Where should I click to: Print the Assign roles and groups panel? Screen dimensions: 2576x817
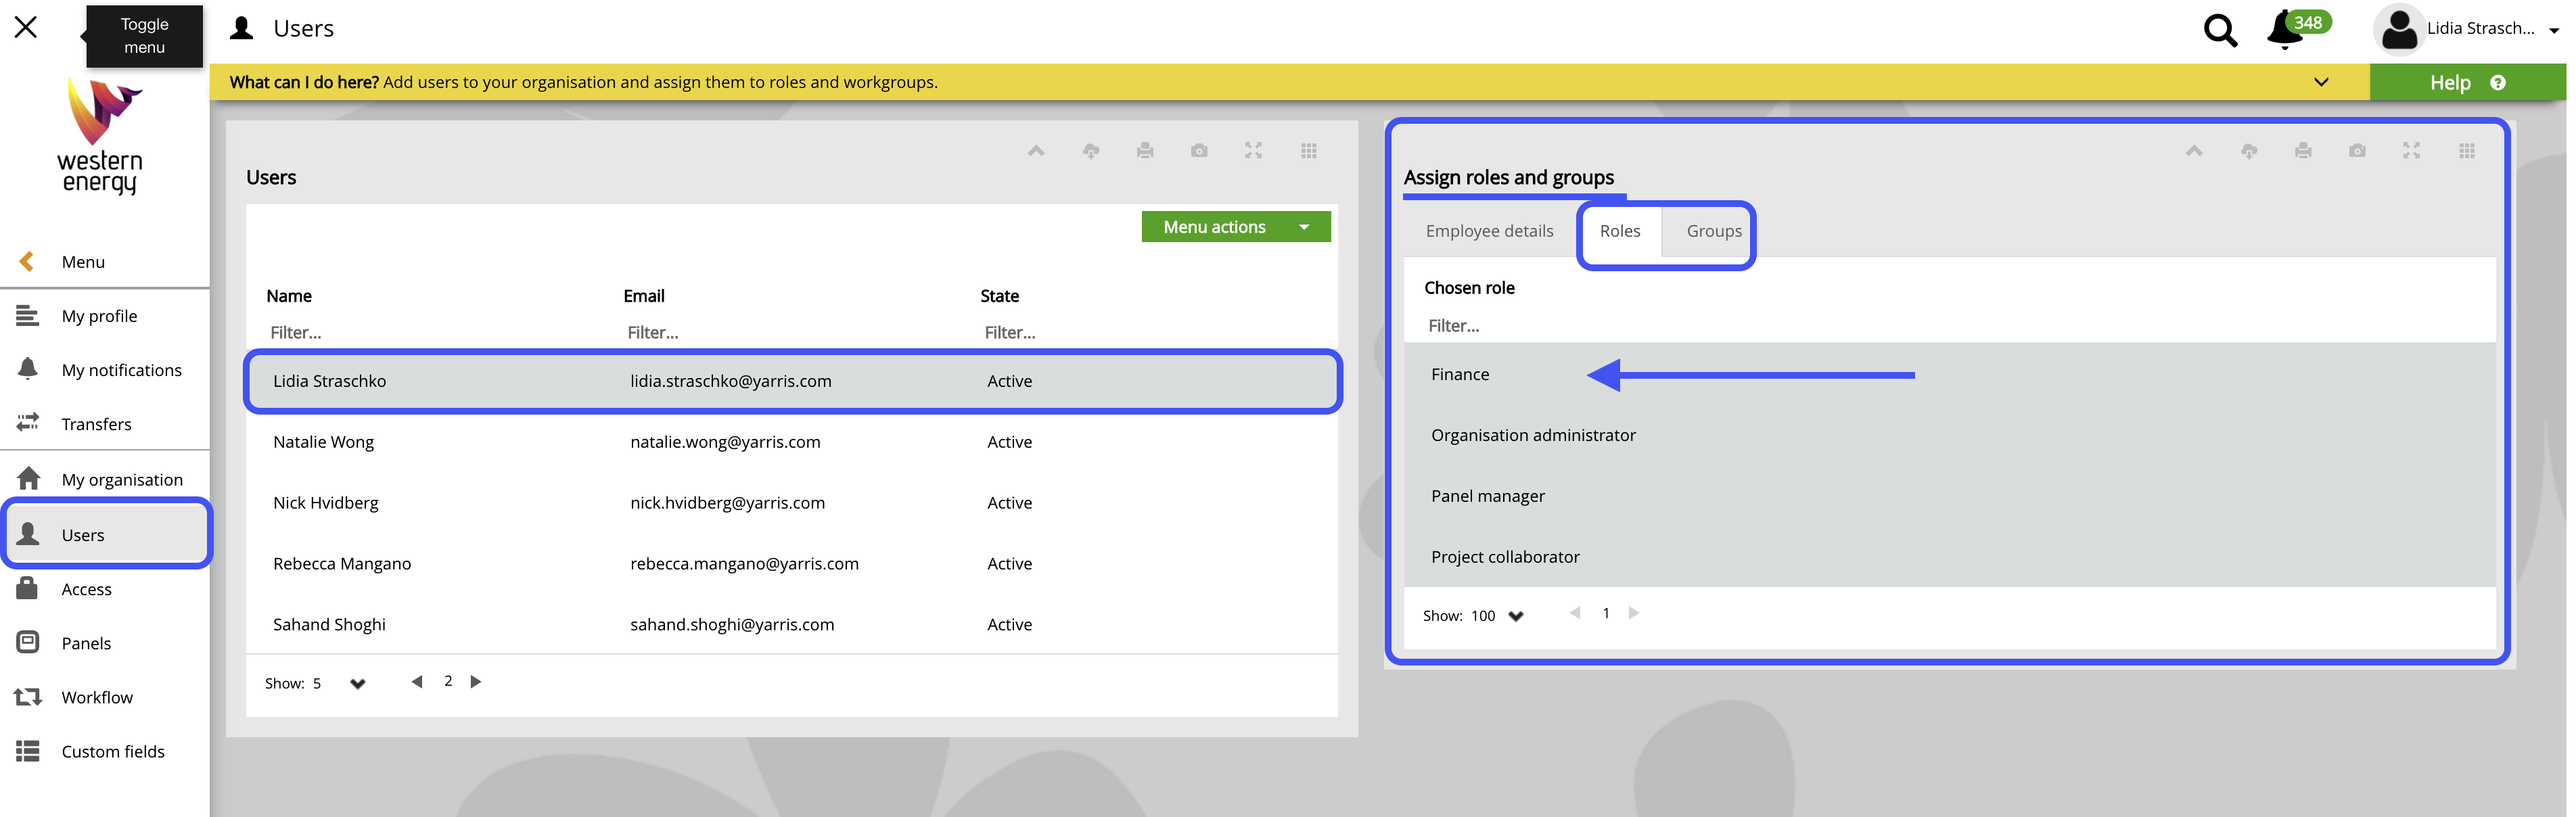pos(2303,151)
